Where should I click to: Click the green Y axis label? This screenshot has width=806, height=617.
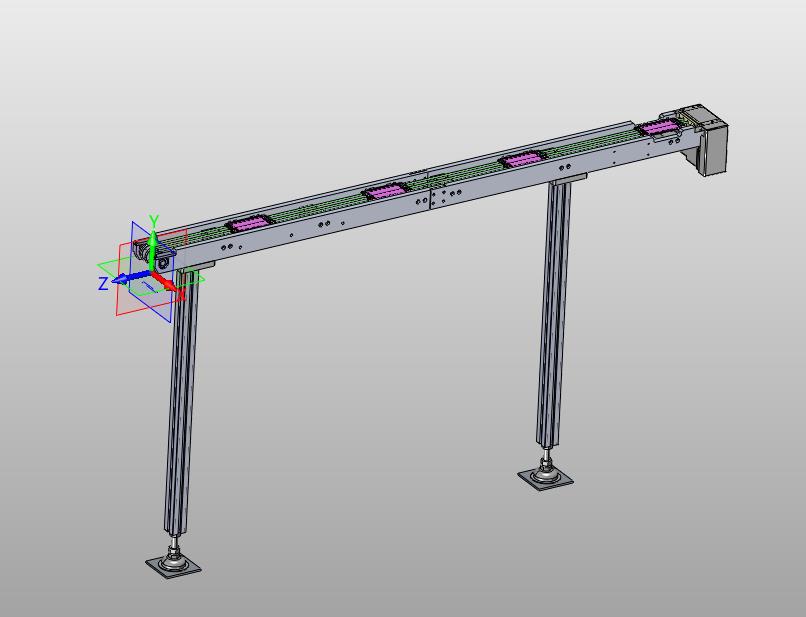(153, 221)
